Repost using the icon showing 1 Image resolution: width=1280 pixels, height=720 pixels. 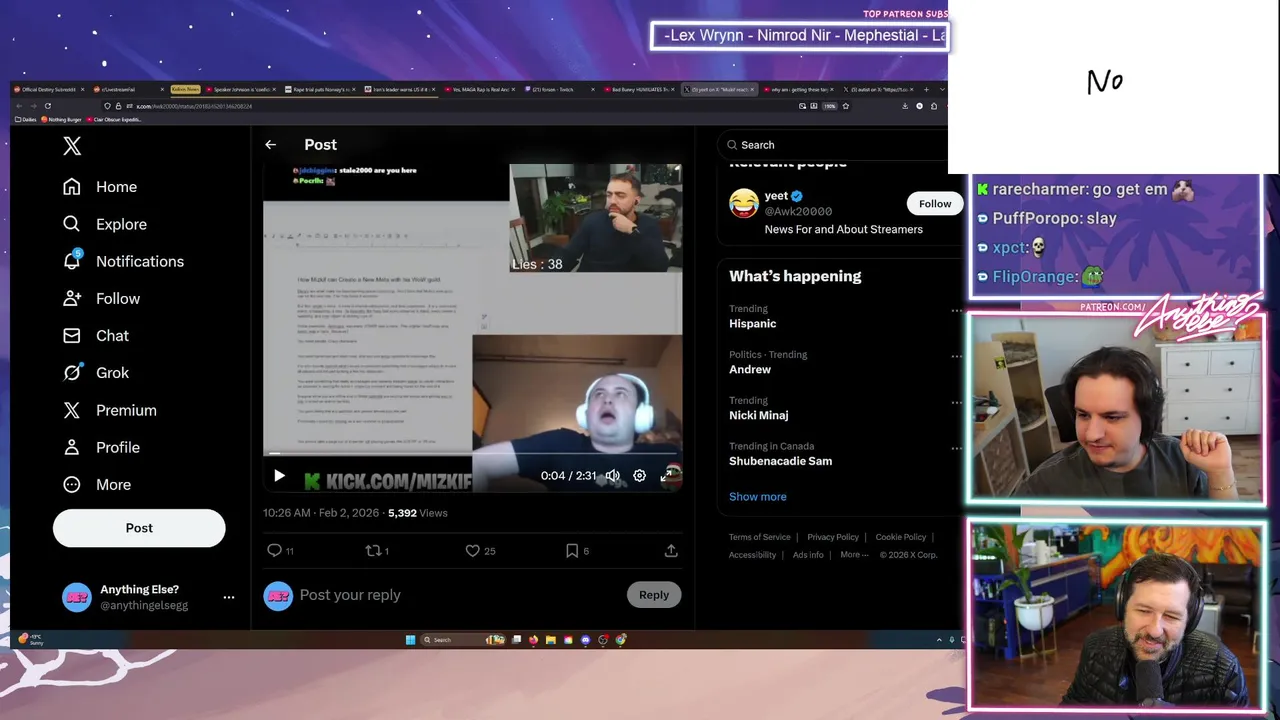(377, 551)
